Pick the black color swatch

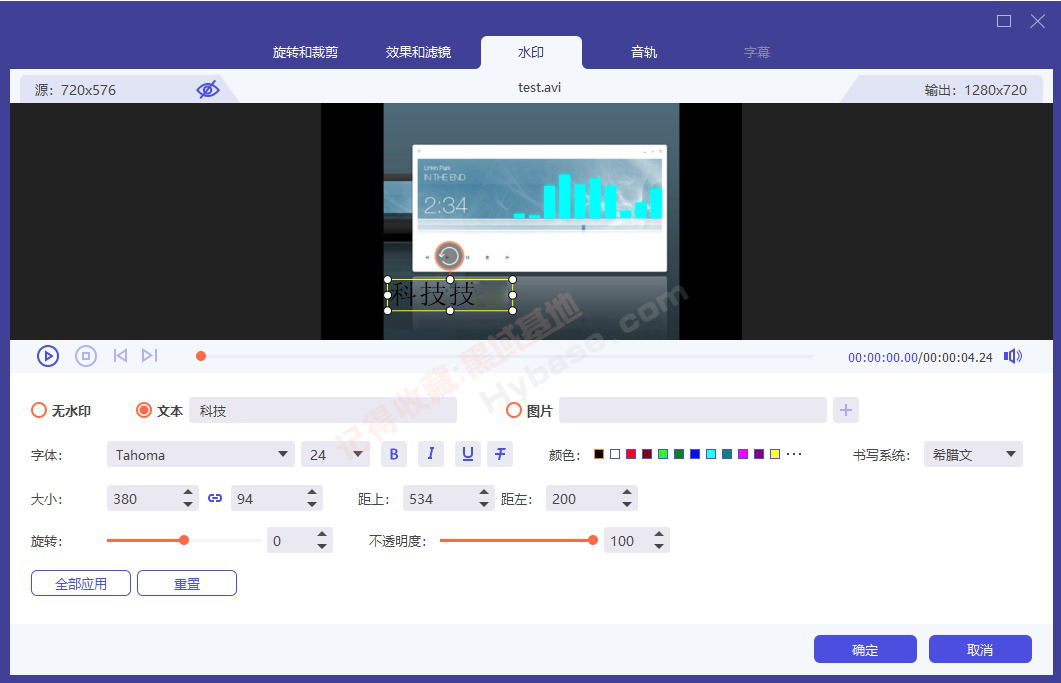[599, 454]
